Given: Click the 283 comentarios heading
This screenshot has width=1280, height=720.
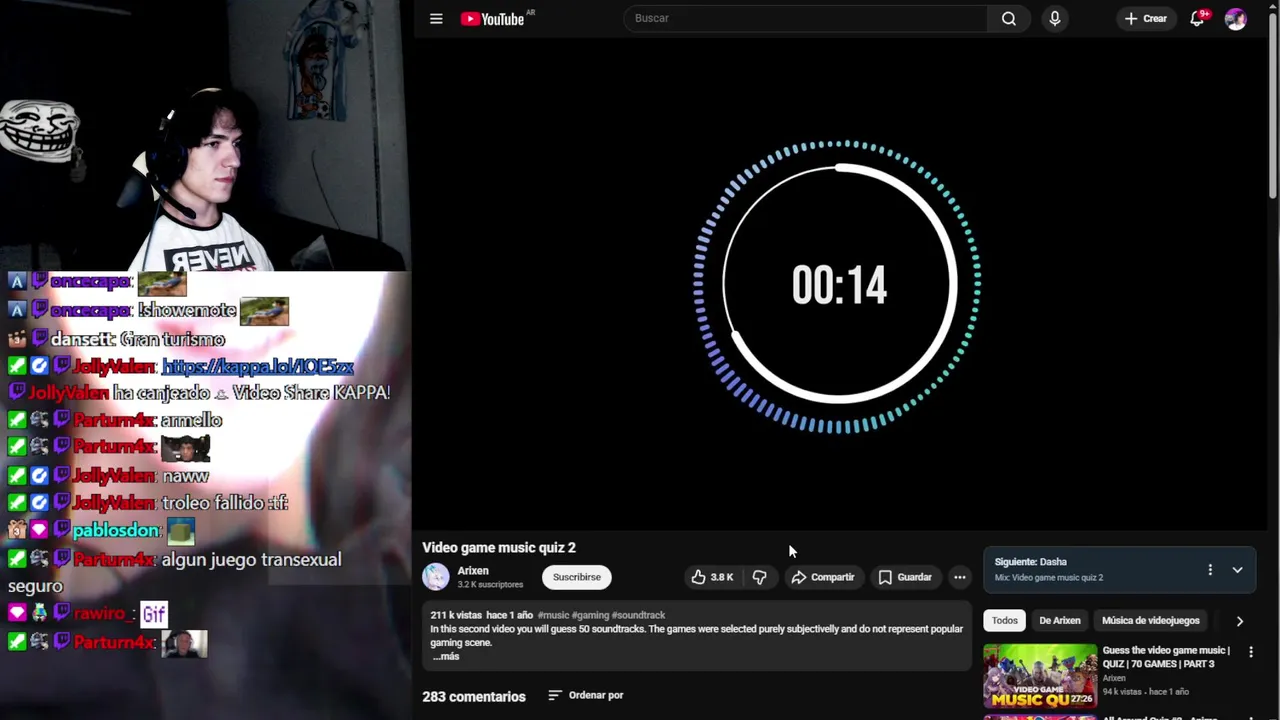Looking at the screenshot, I should (x=474, y=696).
